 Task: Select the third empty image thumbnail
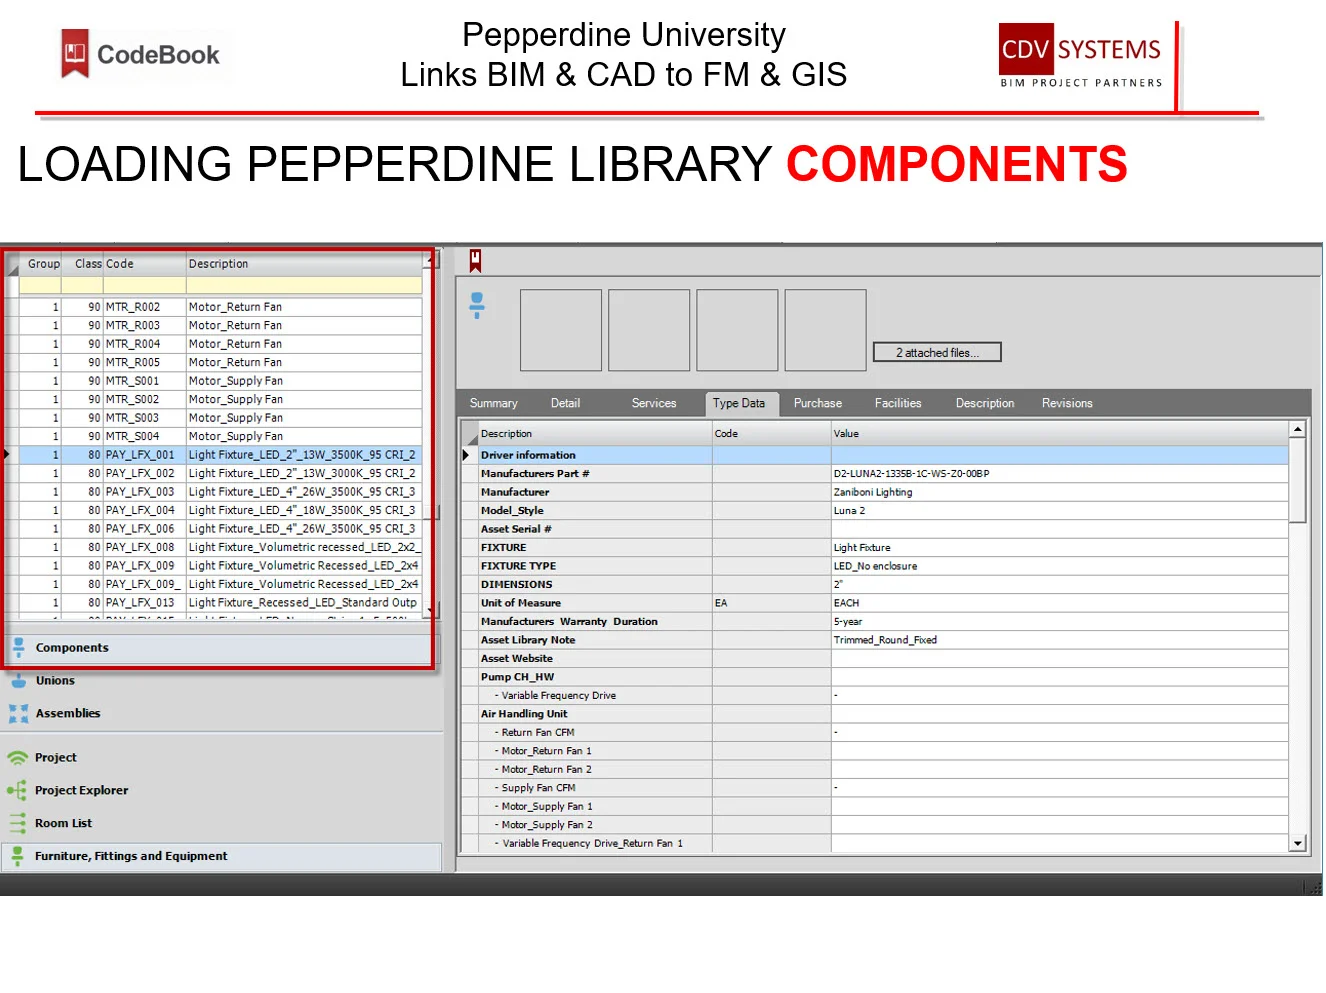point(737,331)
